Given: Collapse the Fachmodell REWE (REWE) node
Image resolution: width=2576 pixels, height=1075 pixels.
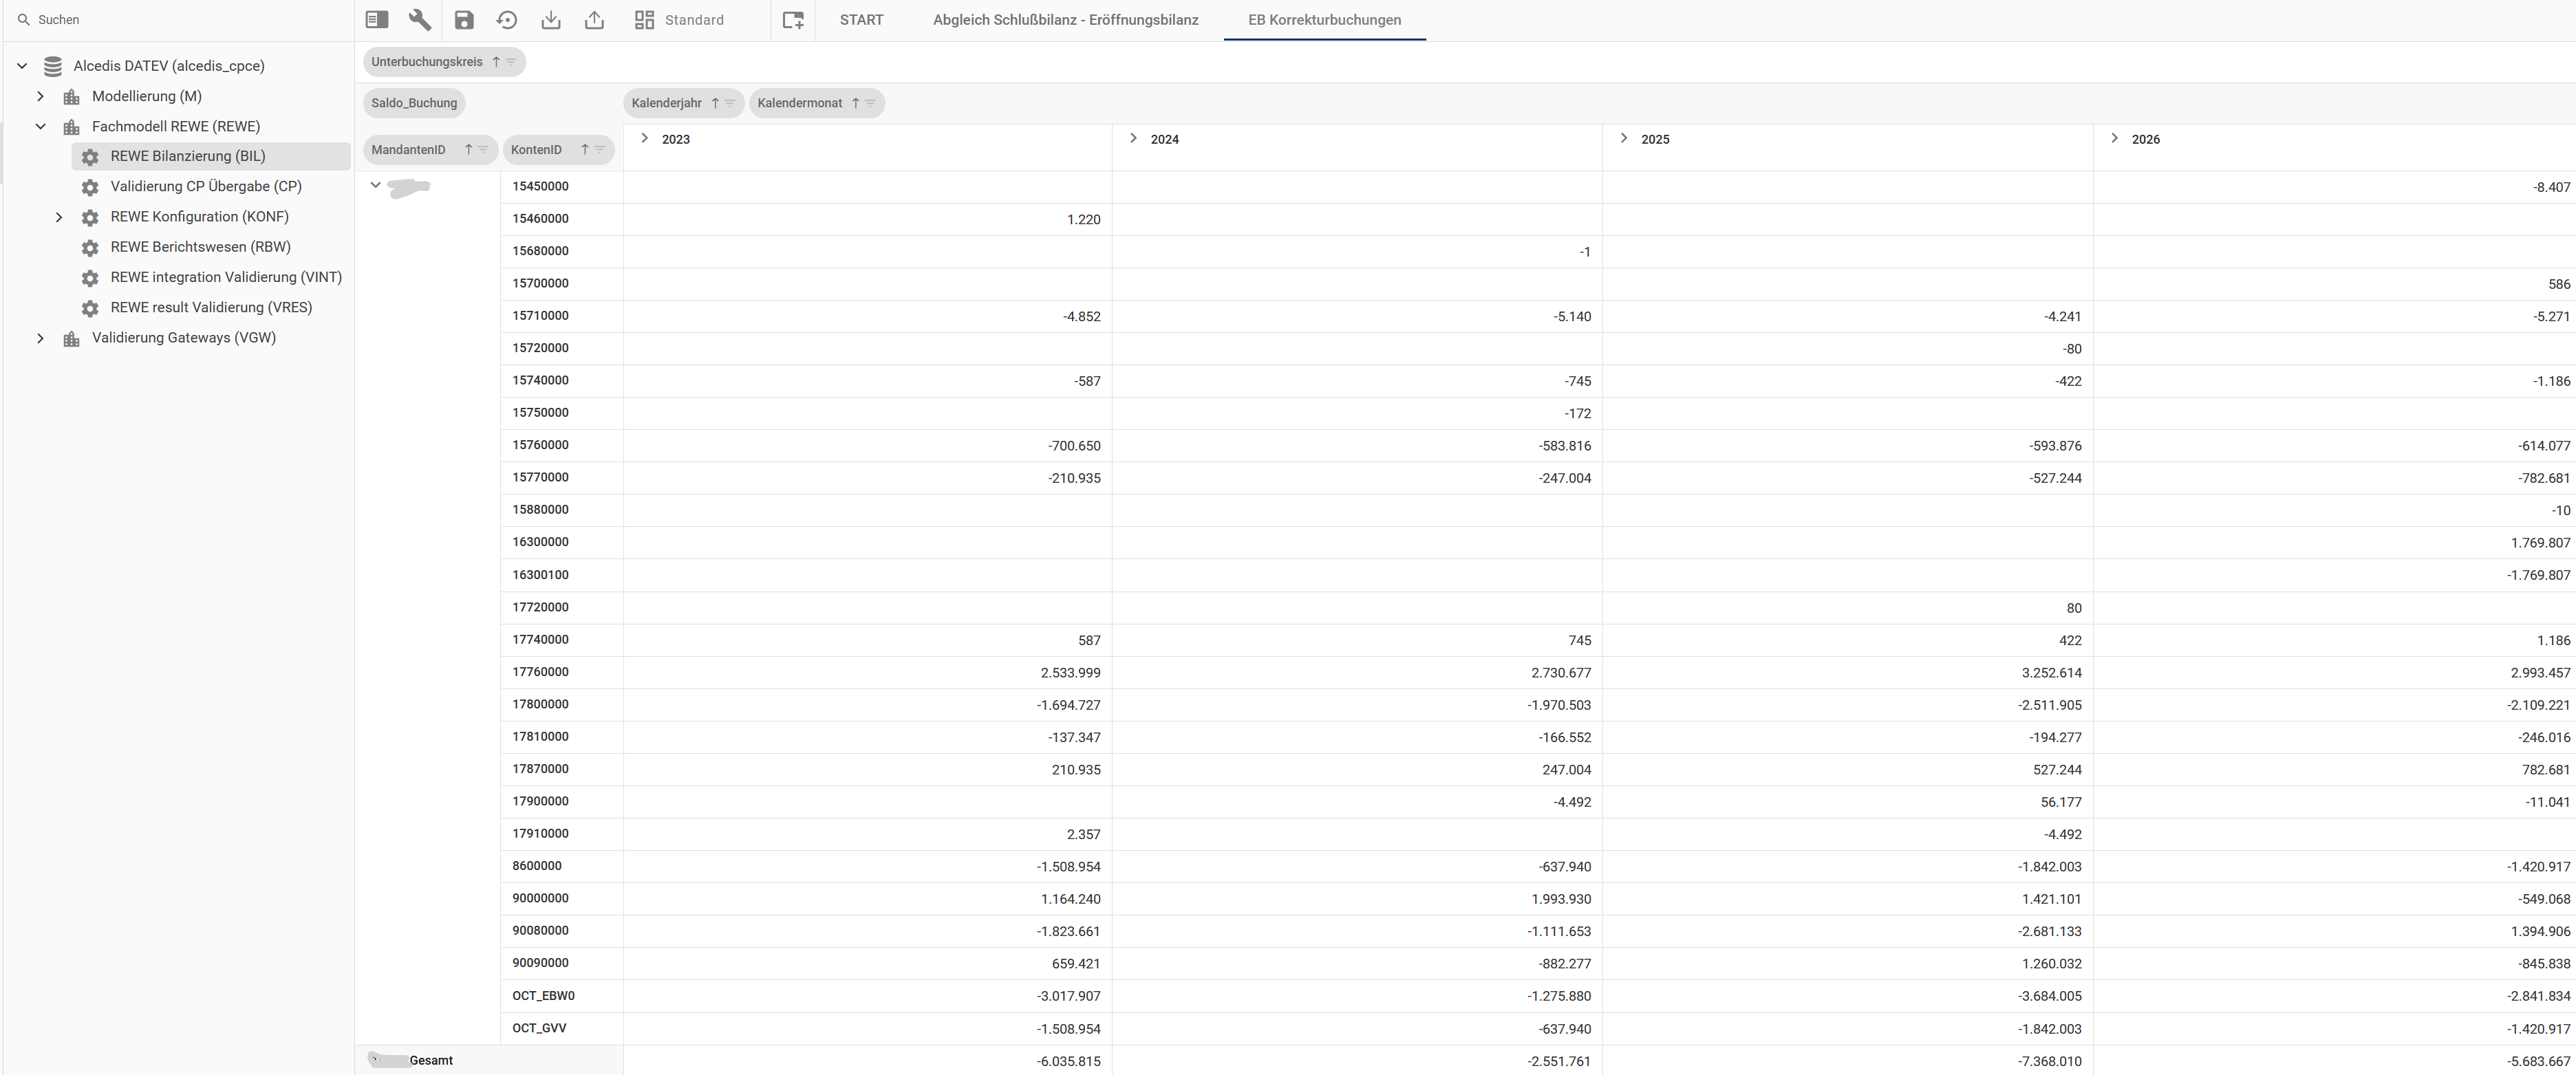Looking at the screenshot, I should pos(40,126).
